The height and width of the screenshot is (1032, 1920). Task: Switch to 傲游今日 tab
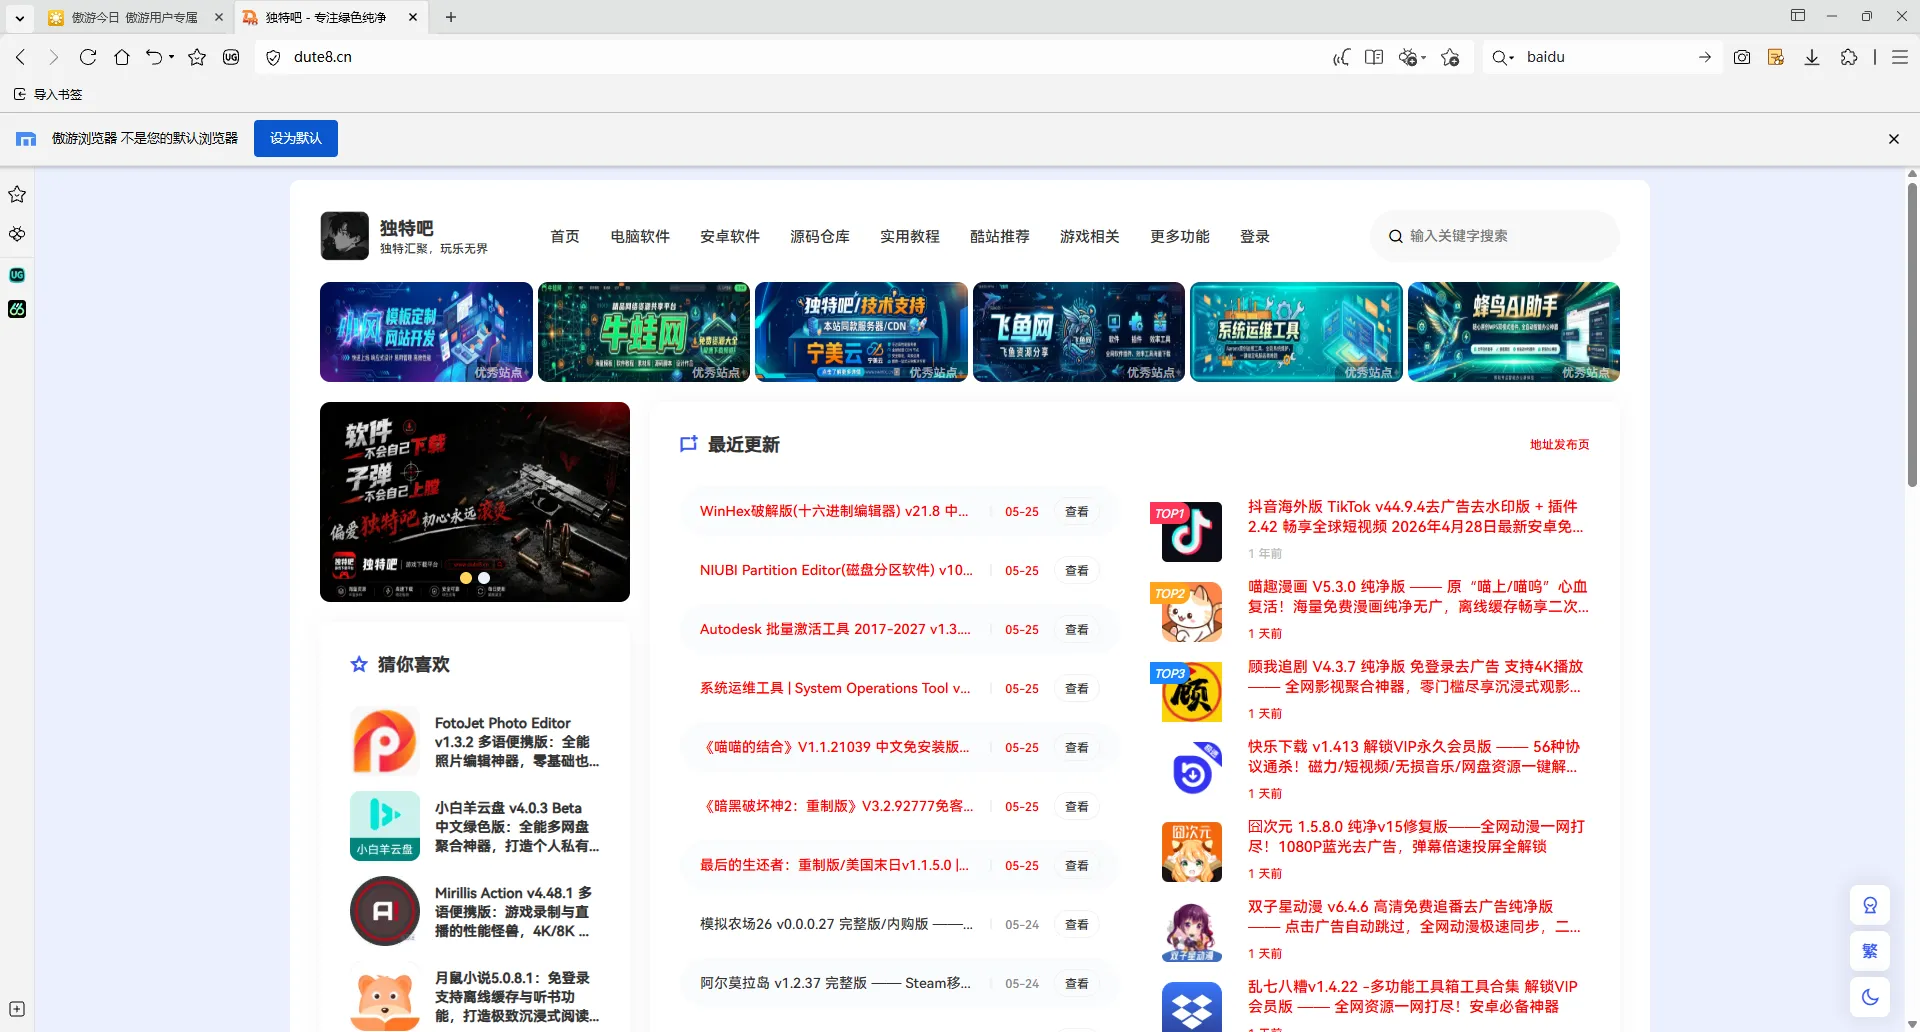click(135, 17)
